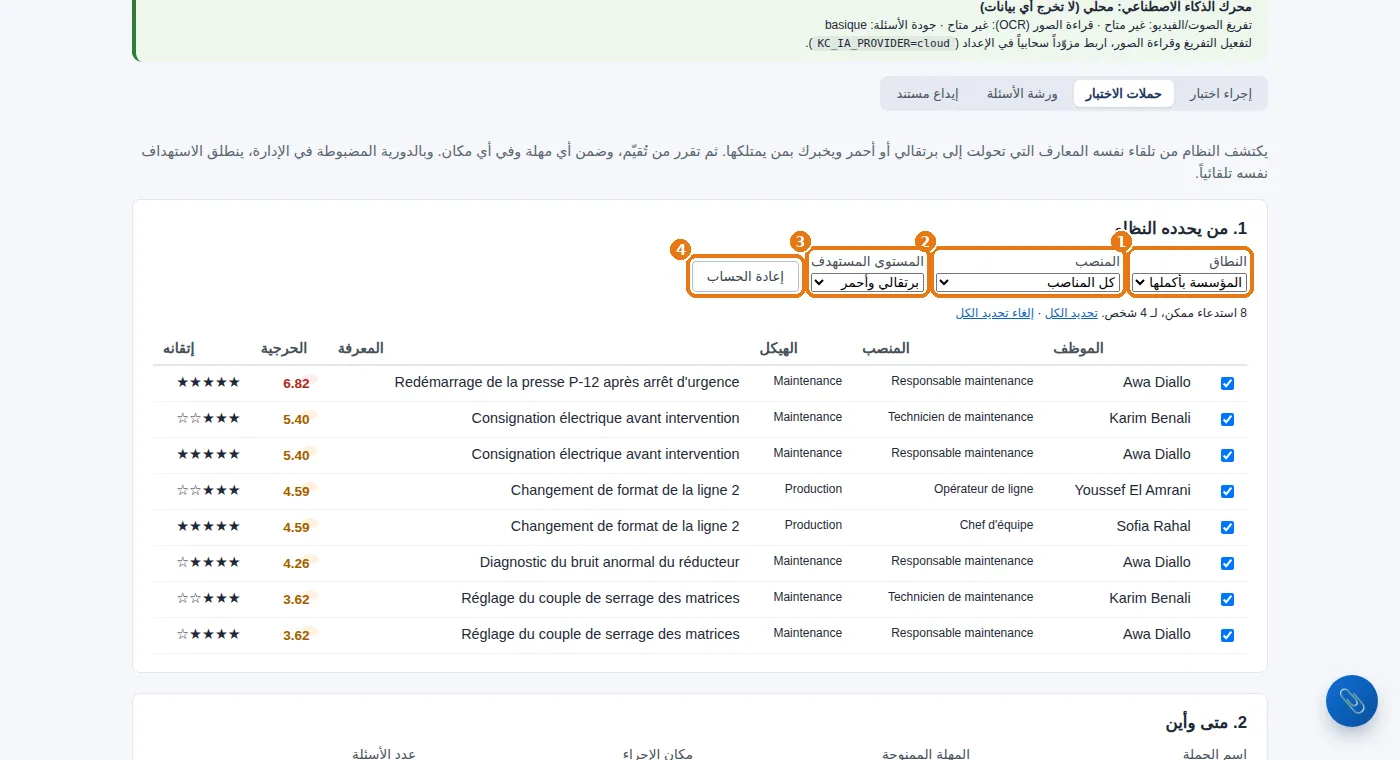The image size is (1400, 760).
Task: Click 'Diagnostic du bruit anormal du réducteur'
Action: (x=610, y=562)
